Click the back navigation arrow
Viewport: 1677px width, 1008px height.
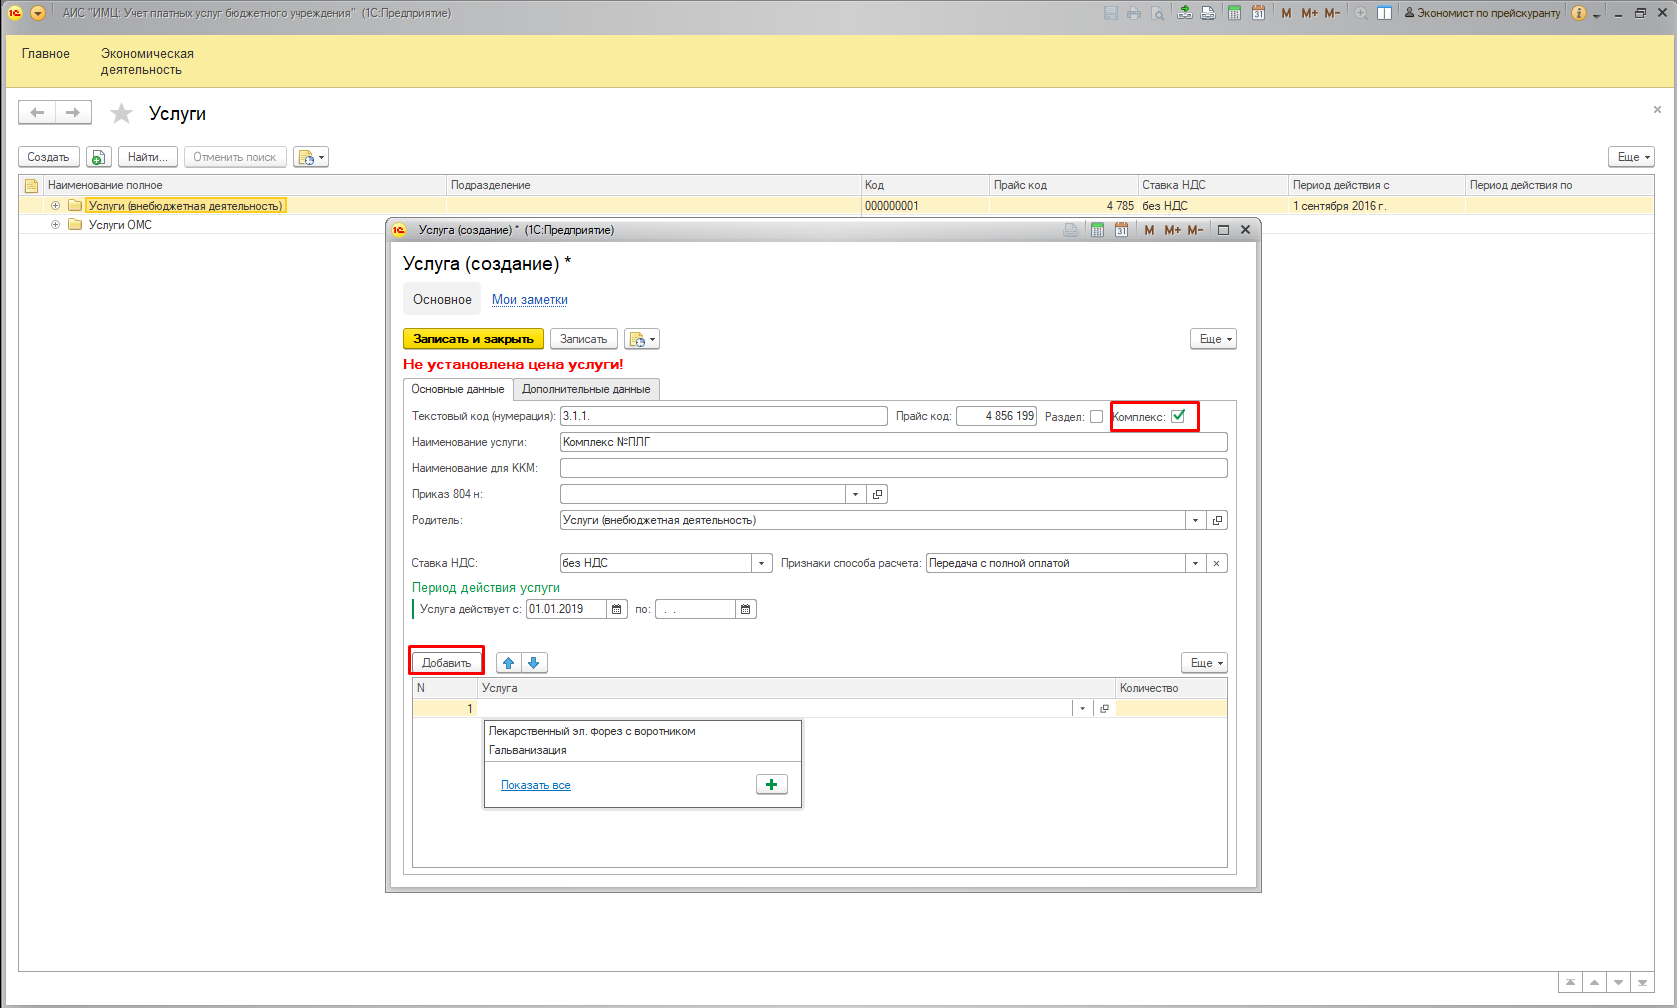(x=37, y=113)
